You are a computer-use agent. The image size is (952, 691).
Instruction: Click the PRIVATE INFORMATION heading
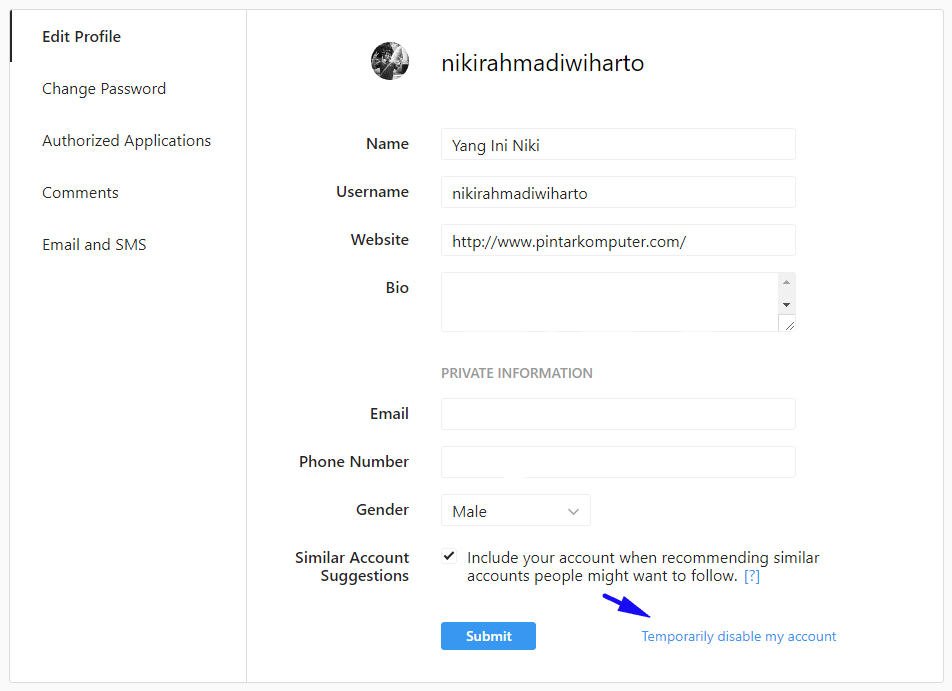click(x=517, y=373)
